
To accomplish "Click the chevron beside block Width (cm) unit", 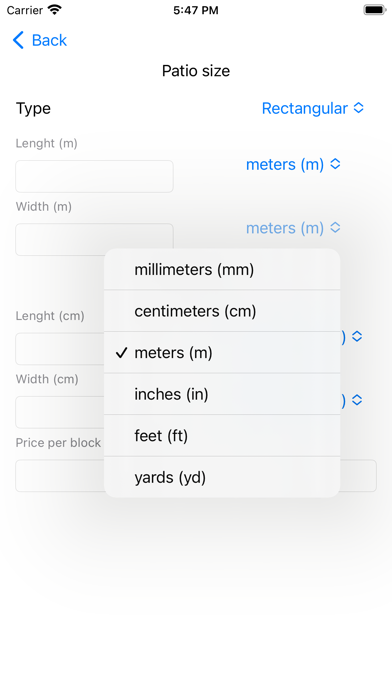I will [357, 400].
